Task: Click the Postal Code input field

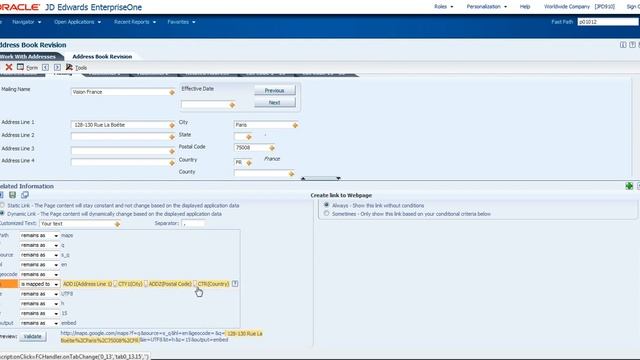Action: [x=251, y=148]
